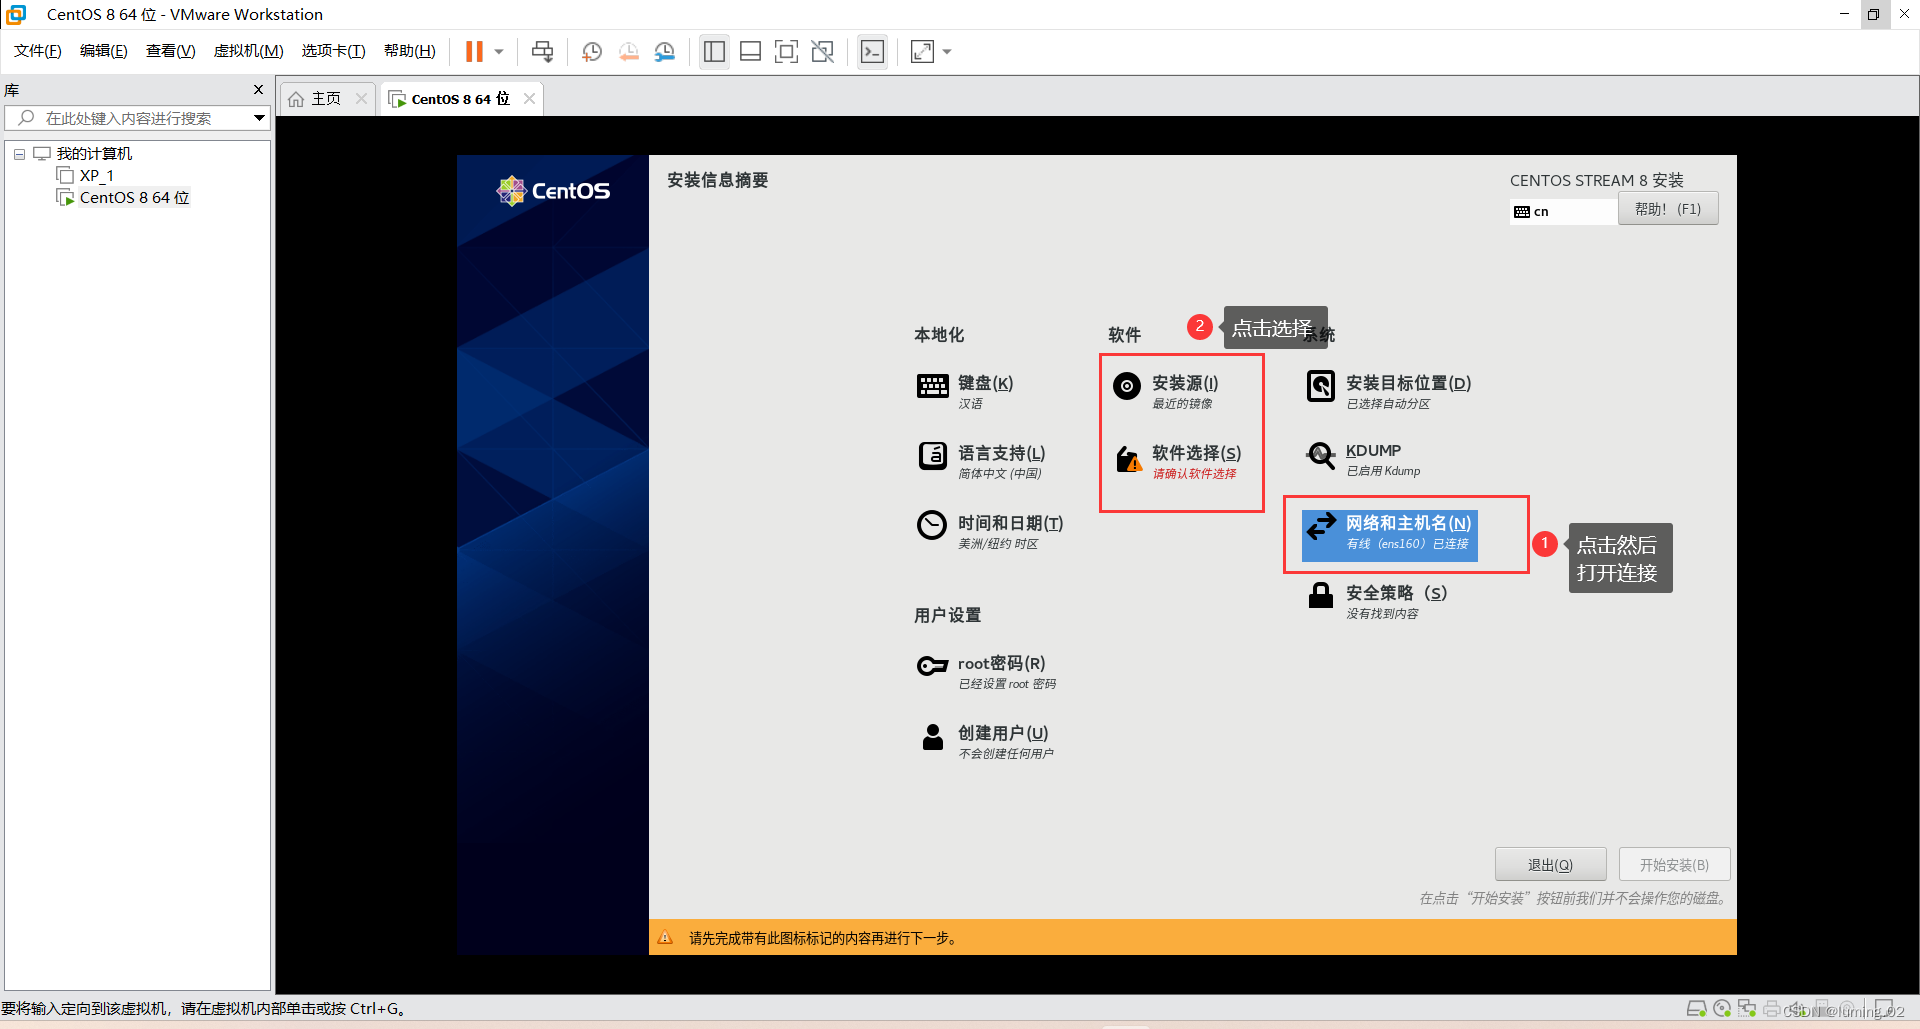
Task: Click the network adapter status bar icon
Action: [1747, 1009]
